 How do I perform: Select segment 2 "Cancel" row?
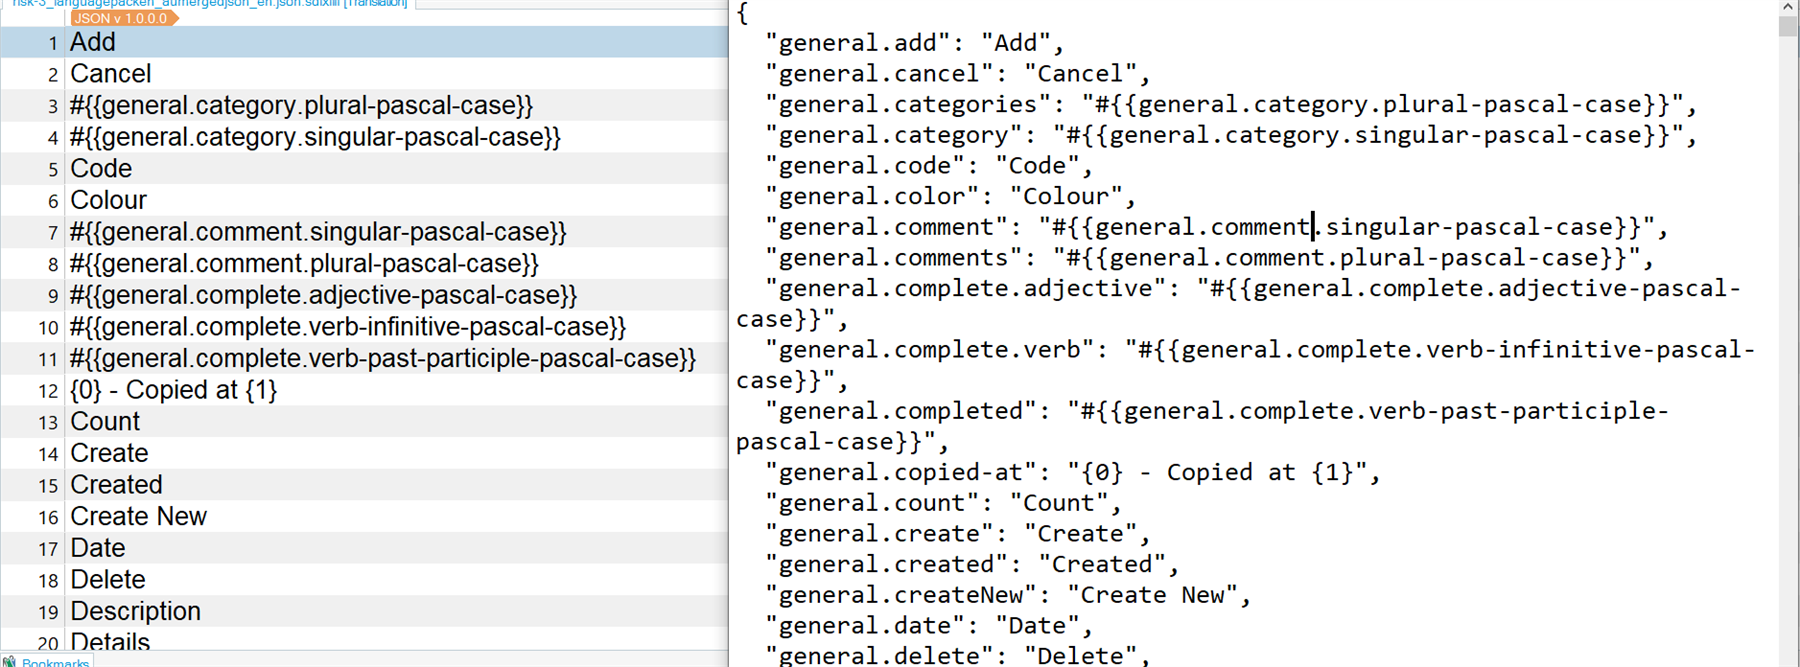click(364, 74)
